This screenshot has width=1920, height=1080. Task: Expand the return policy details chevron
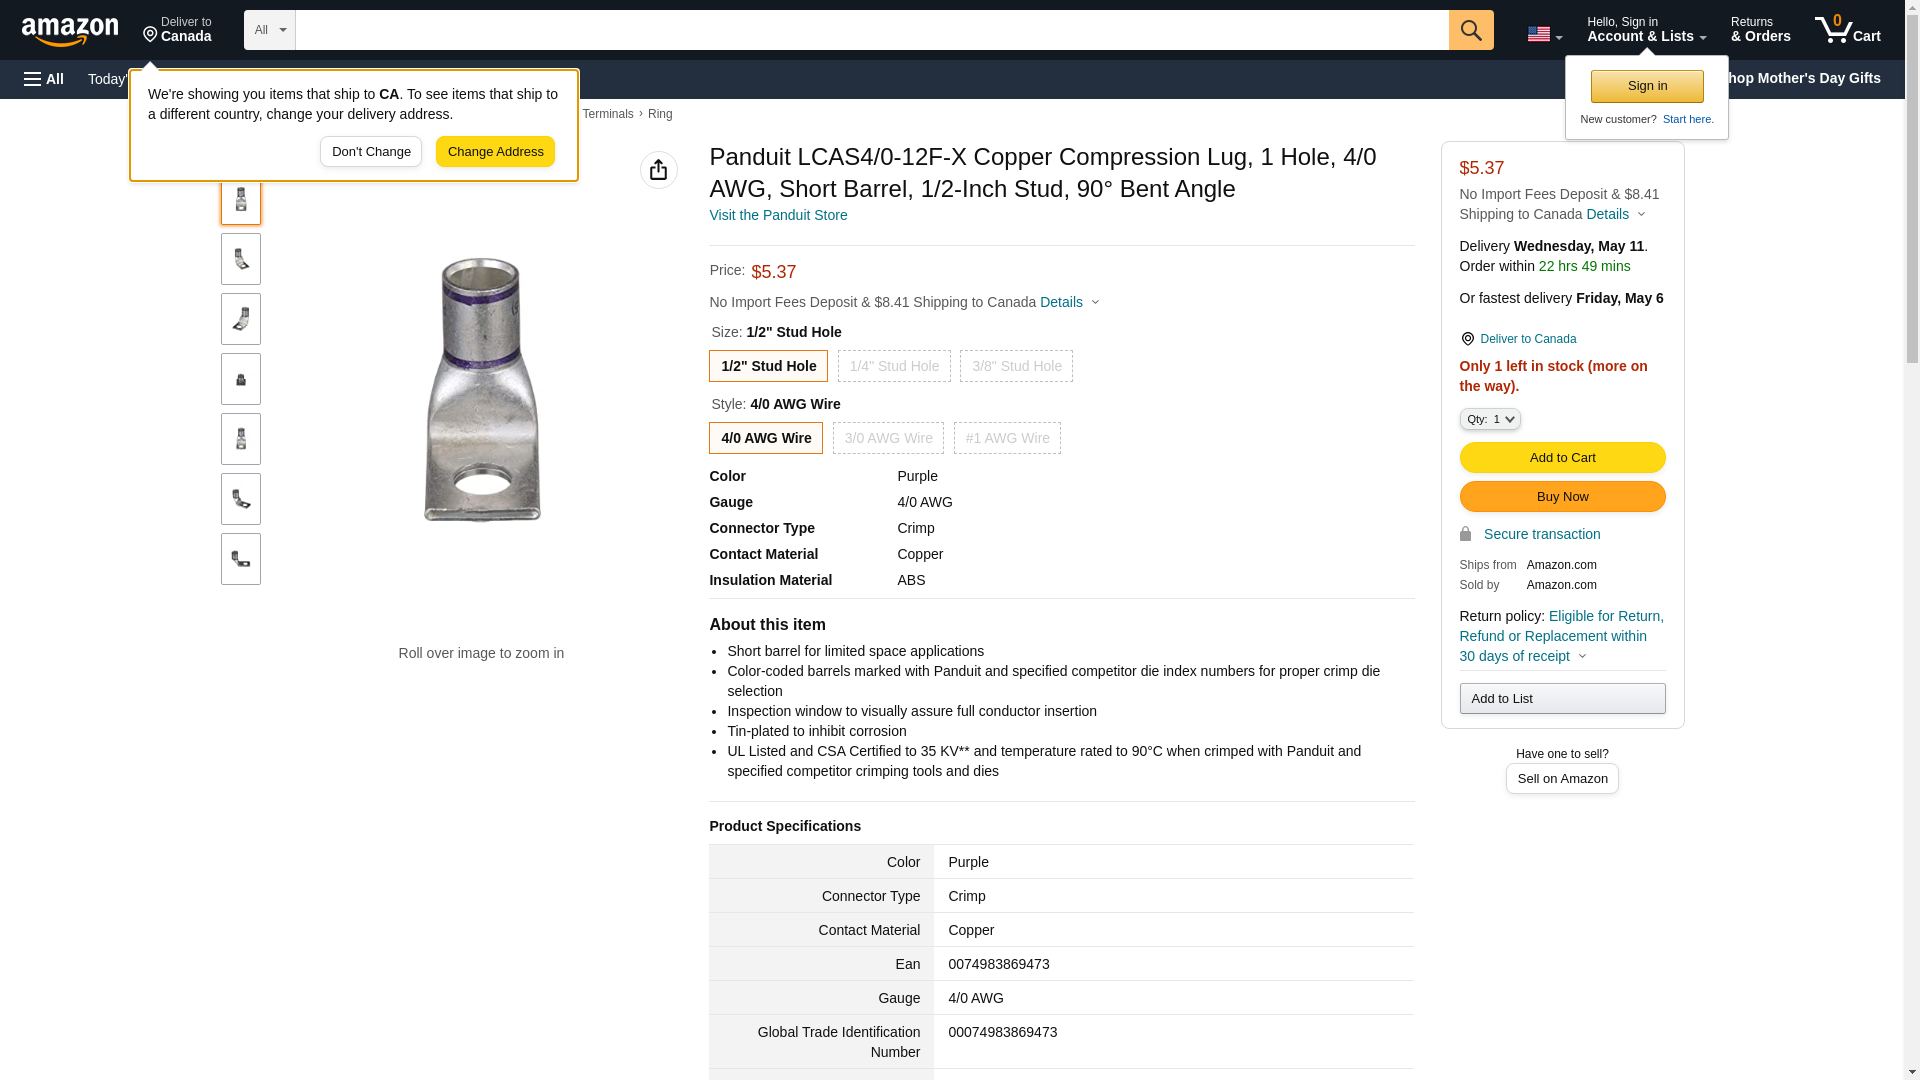pos(1582,656)
